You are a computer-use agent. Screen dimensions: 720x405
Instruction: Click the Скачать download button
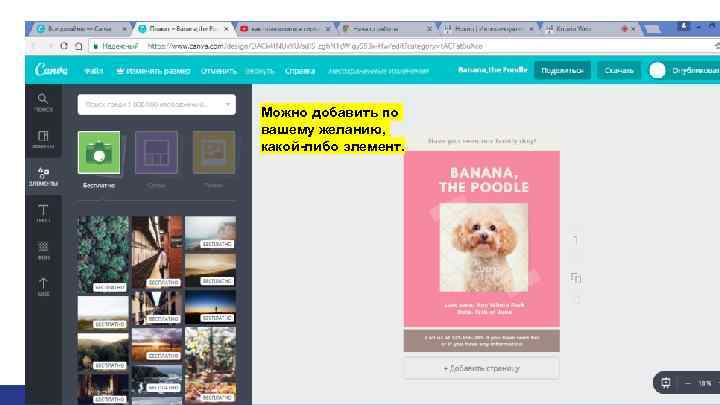point(619,70)
